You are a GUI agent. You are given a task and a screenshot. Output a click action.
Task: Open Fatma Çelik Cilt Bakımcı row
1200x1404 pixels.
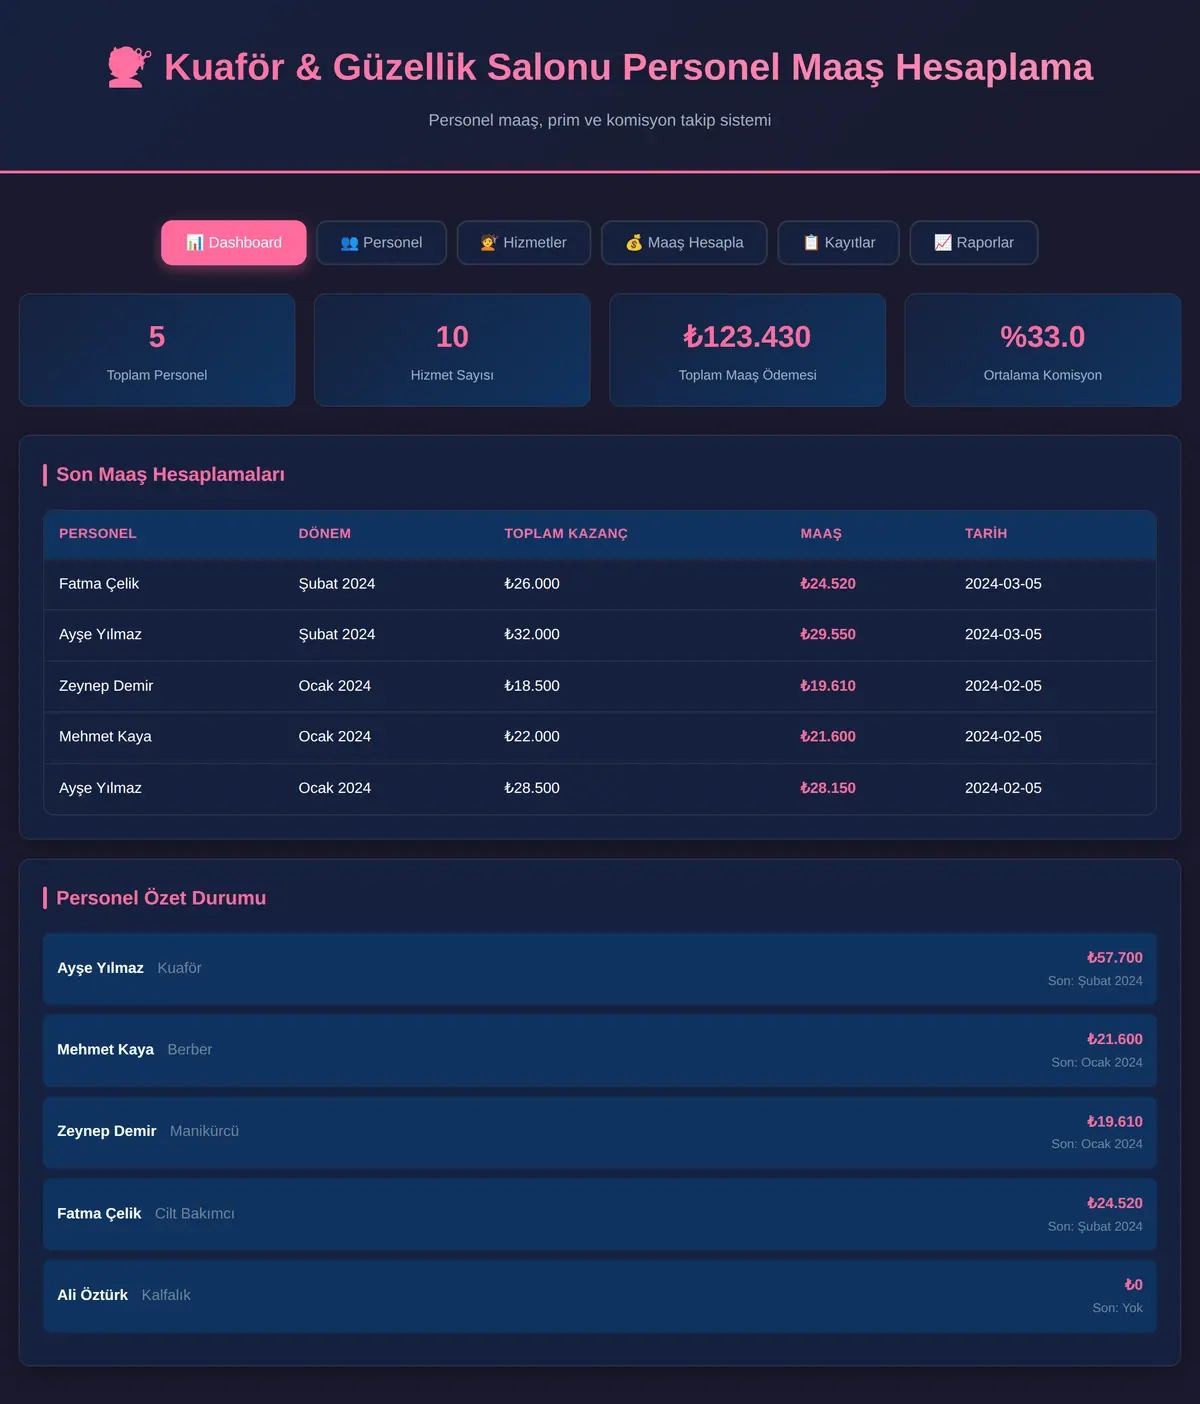[600, 1214]
